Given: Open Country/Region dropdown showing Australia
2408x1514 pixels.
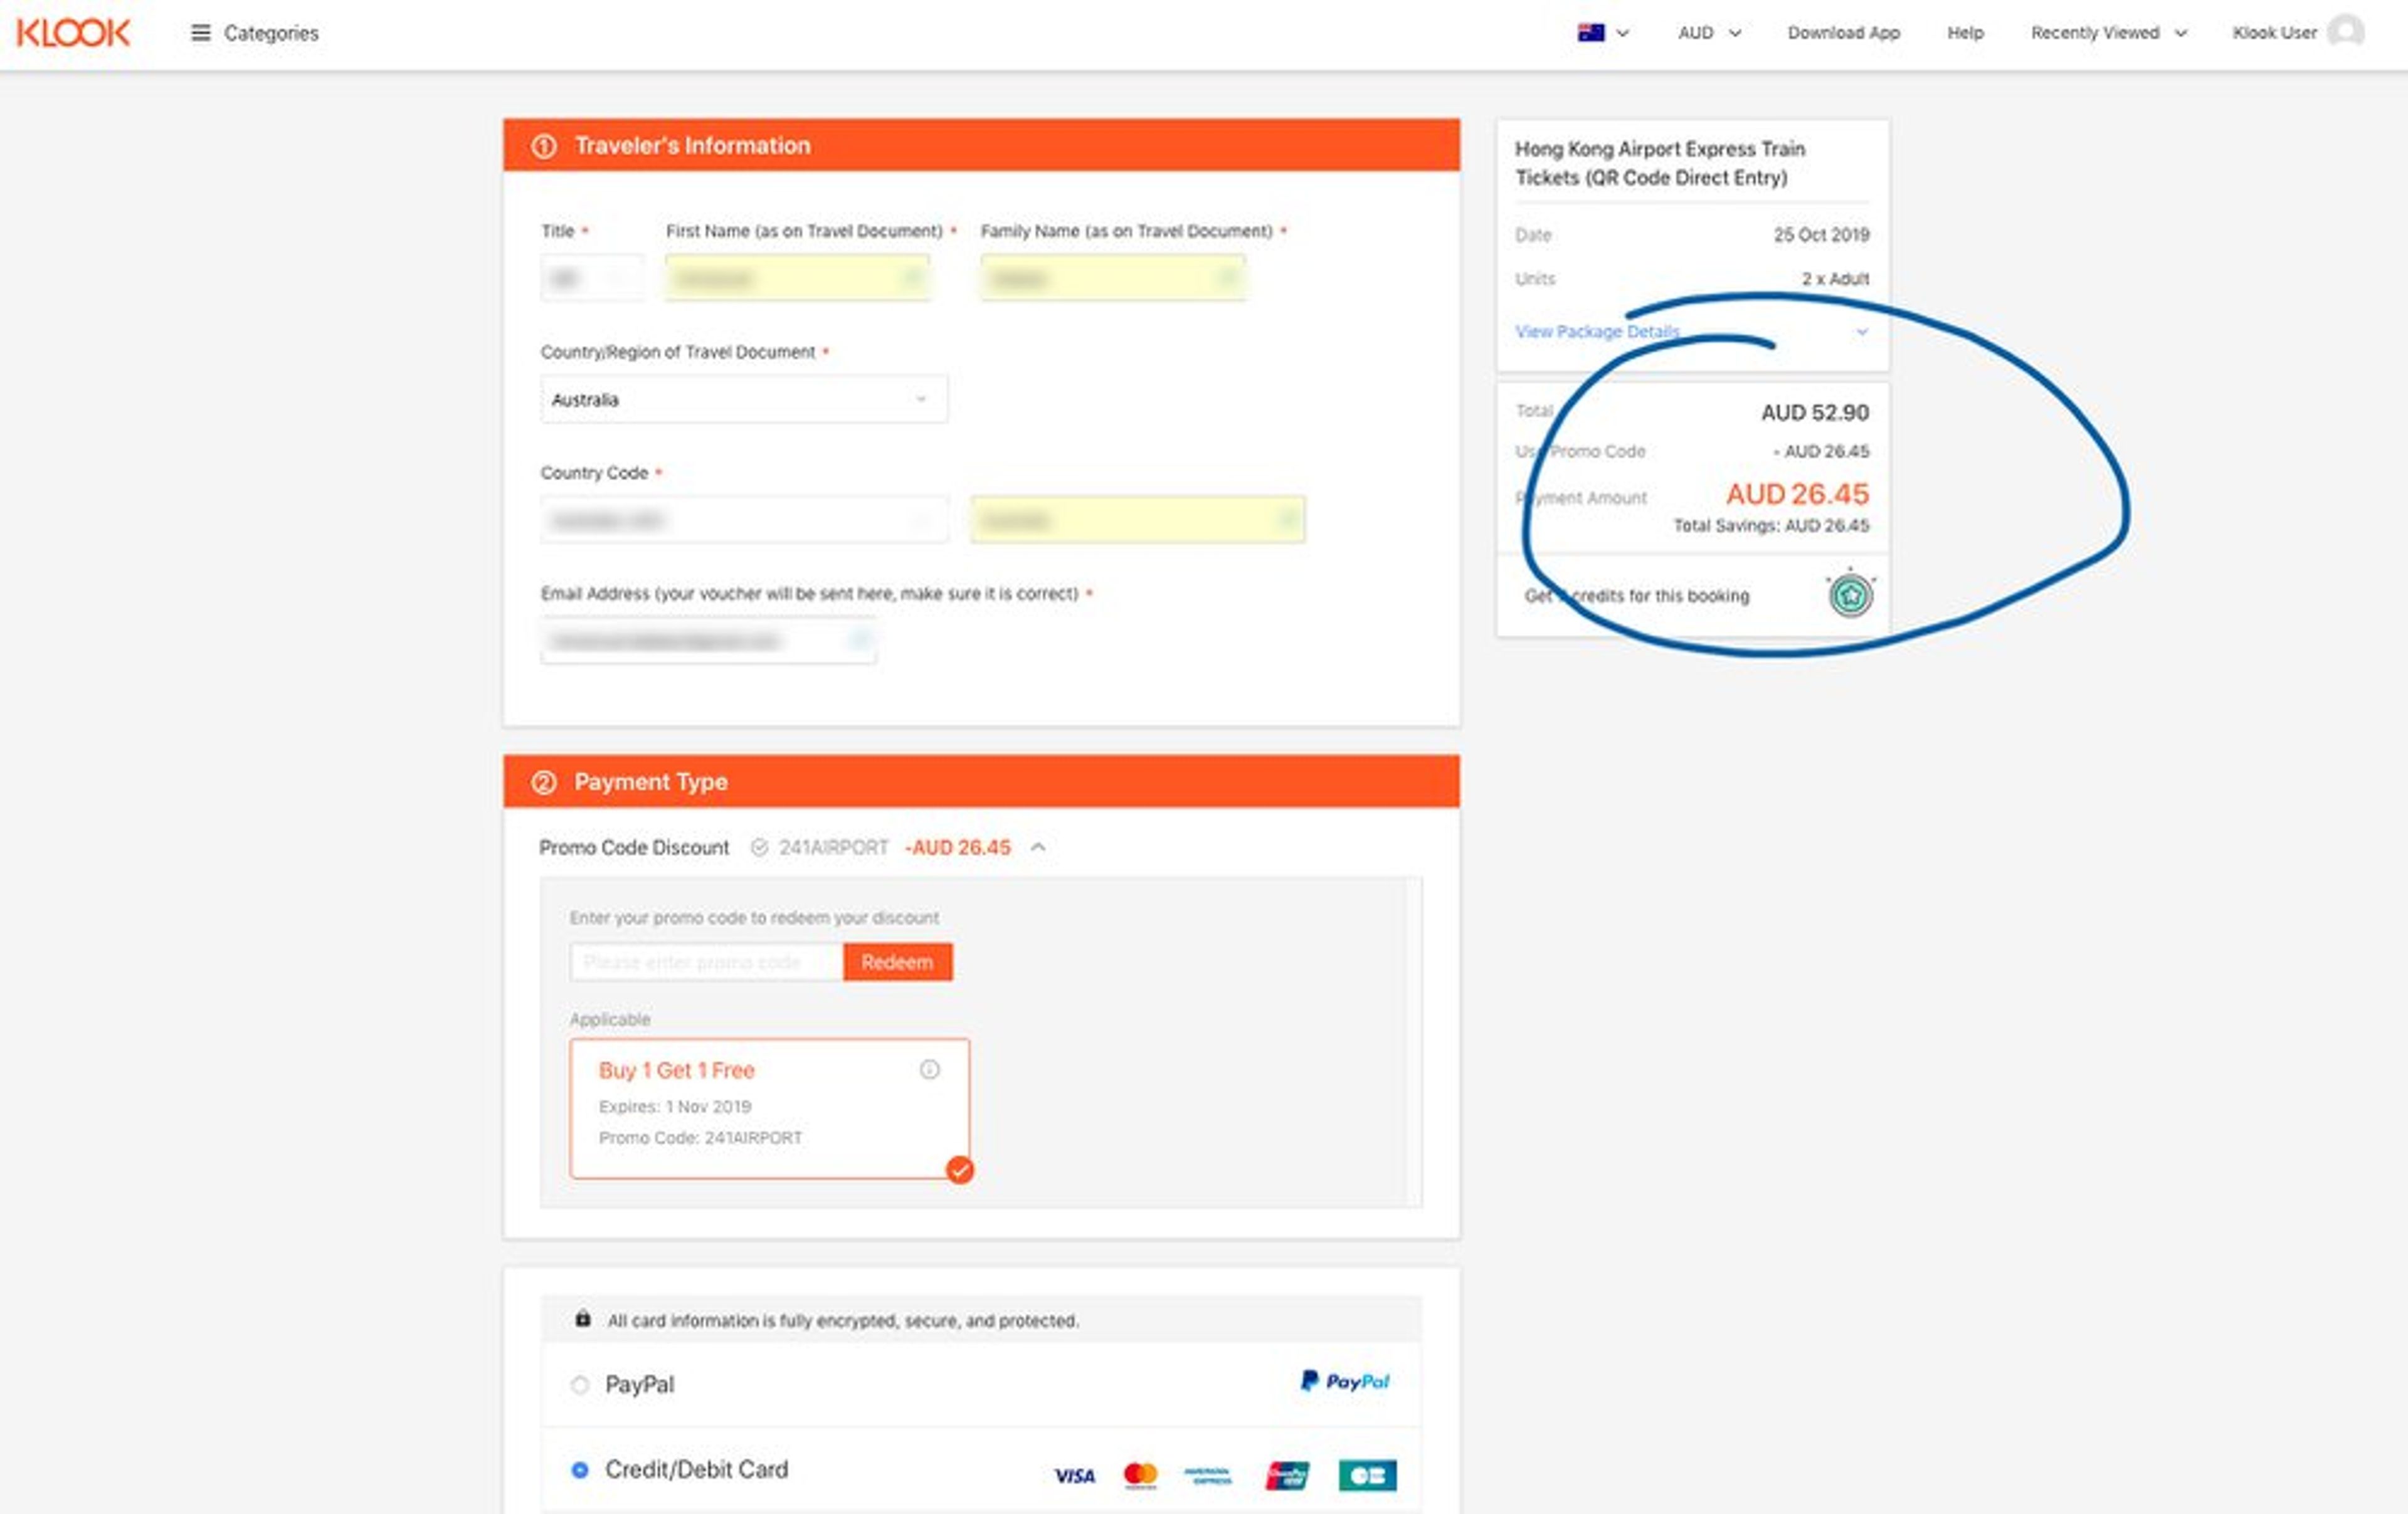Looking at the screenshot, I should pyautogui.click(x=743, y=400).
